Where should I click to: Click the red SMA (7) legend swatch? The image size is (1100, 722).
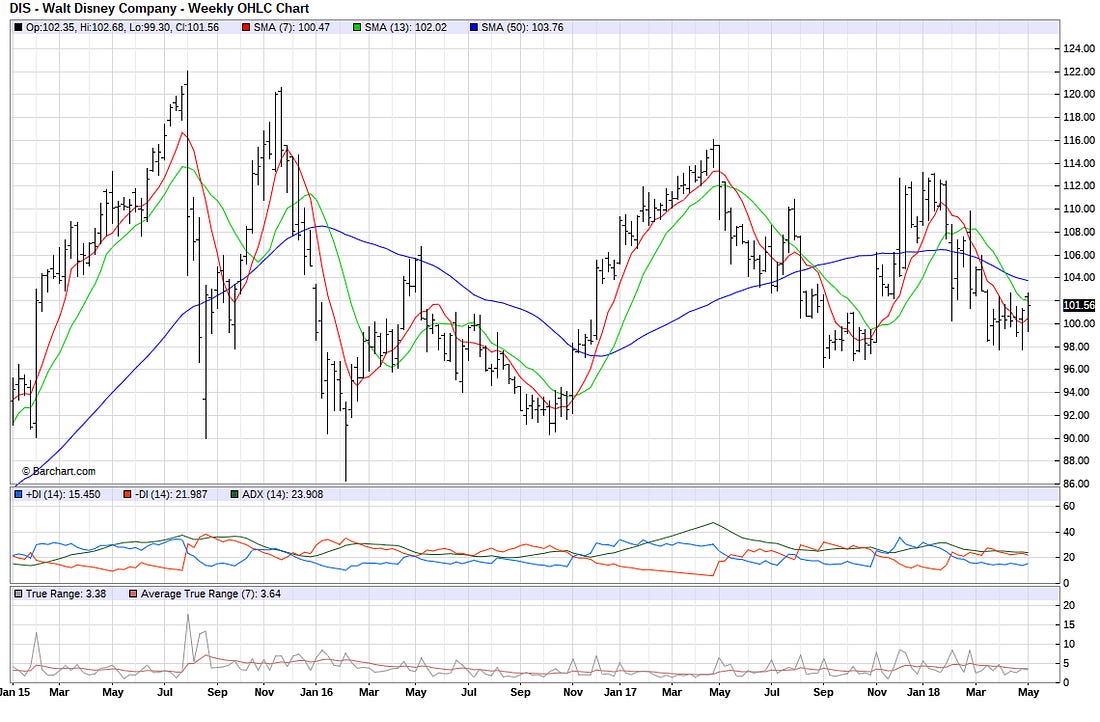point(246,27)
